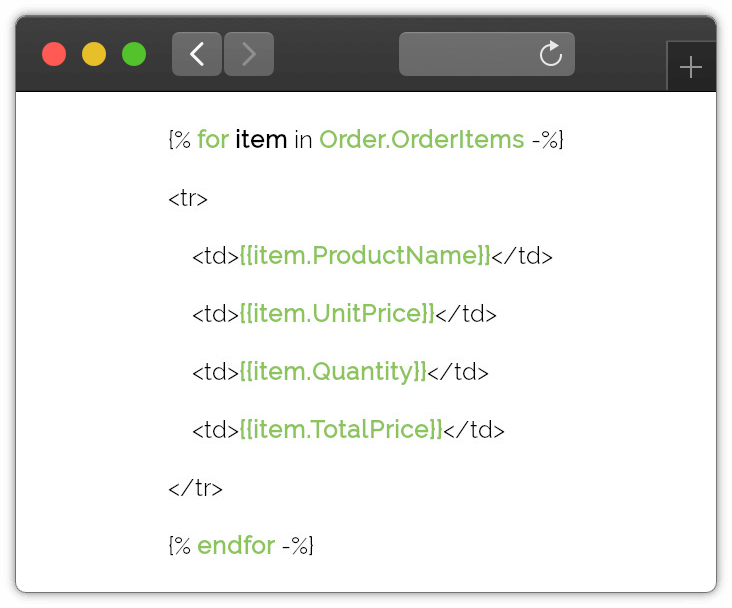Click the 'for' keyword in the loop tag

(213, 139)
